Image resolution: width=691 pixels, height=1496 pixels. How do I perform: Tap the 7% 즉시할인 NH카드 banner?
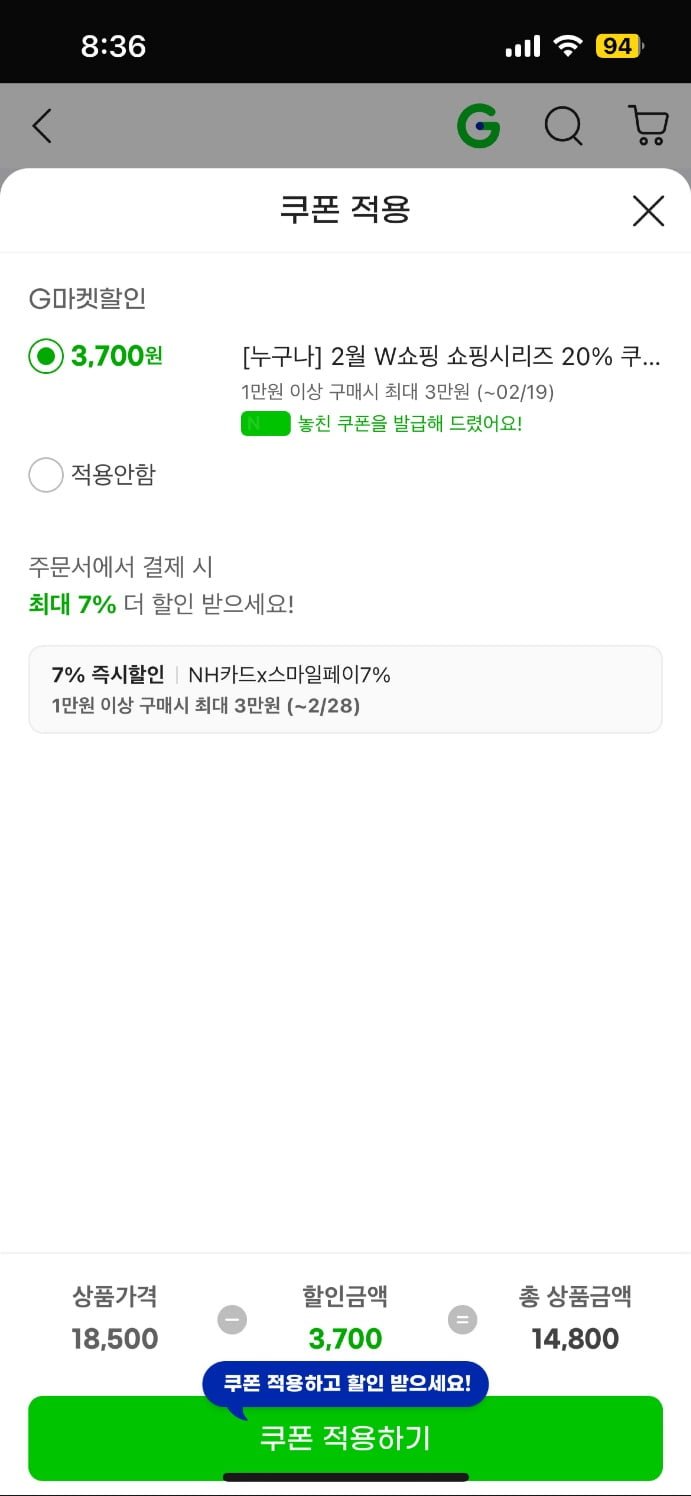pyautogui.click(x=345, y=689)
